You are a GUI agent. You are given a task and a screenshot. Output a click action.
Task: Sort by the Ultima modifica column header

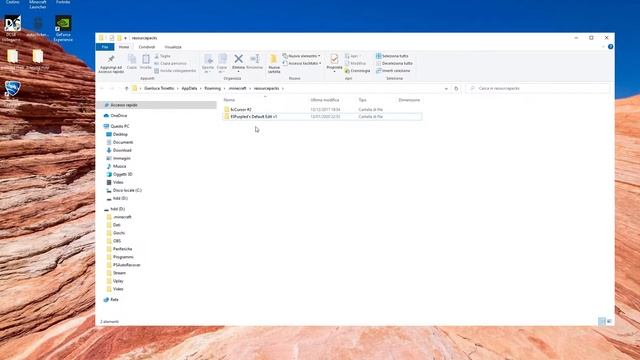325,100
